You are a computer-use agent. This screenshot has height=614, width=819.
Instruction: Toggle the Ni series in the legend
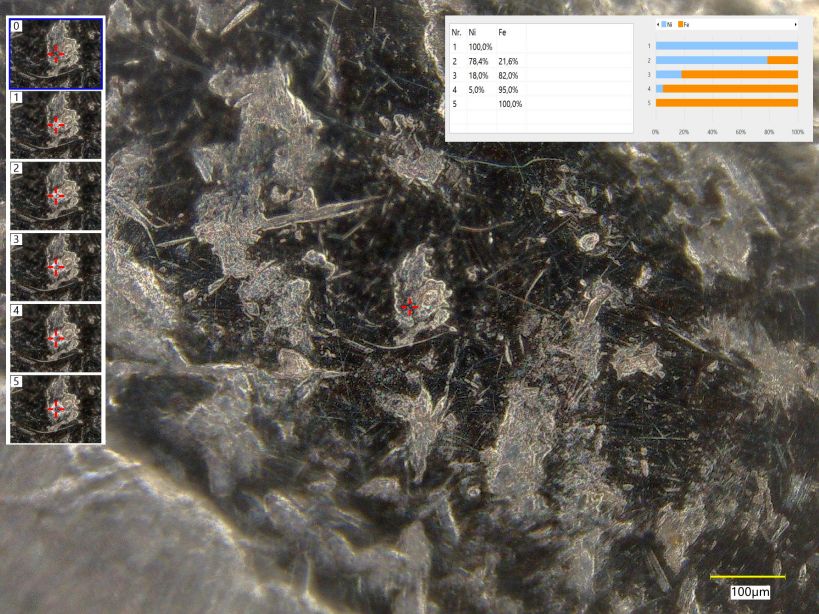click(667, 23)
